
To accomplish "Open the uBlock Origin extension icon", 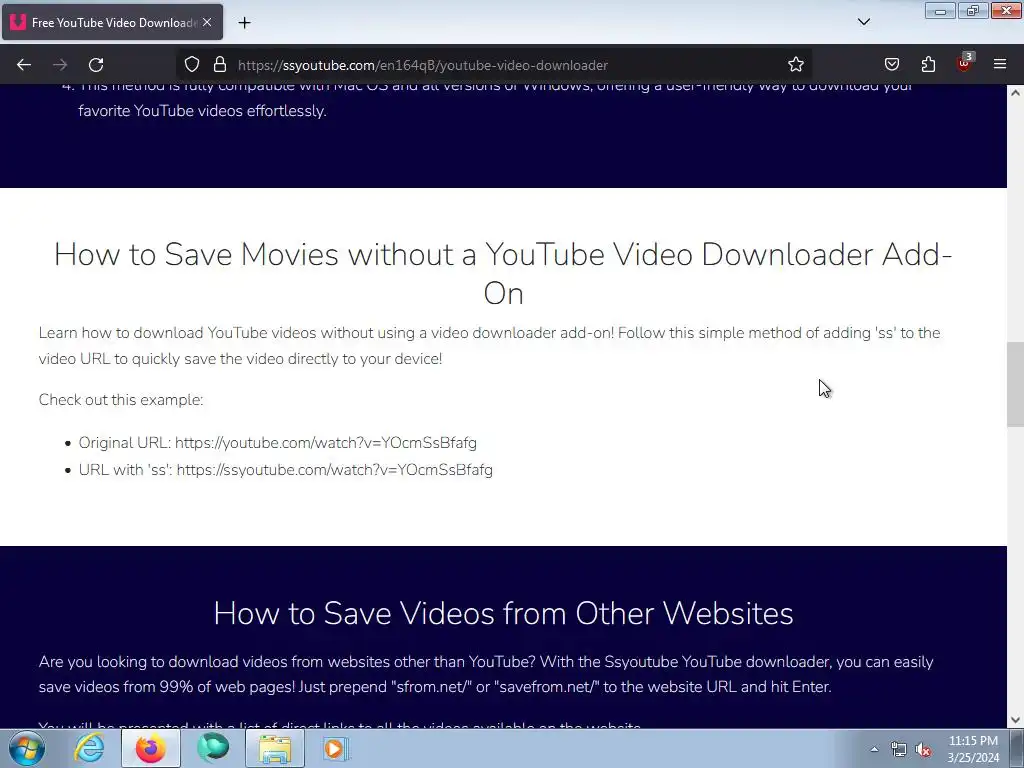I will tap(965, 63).
